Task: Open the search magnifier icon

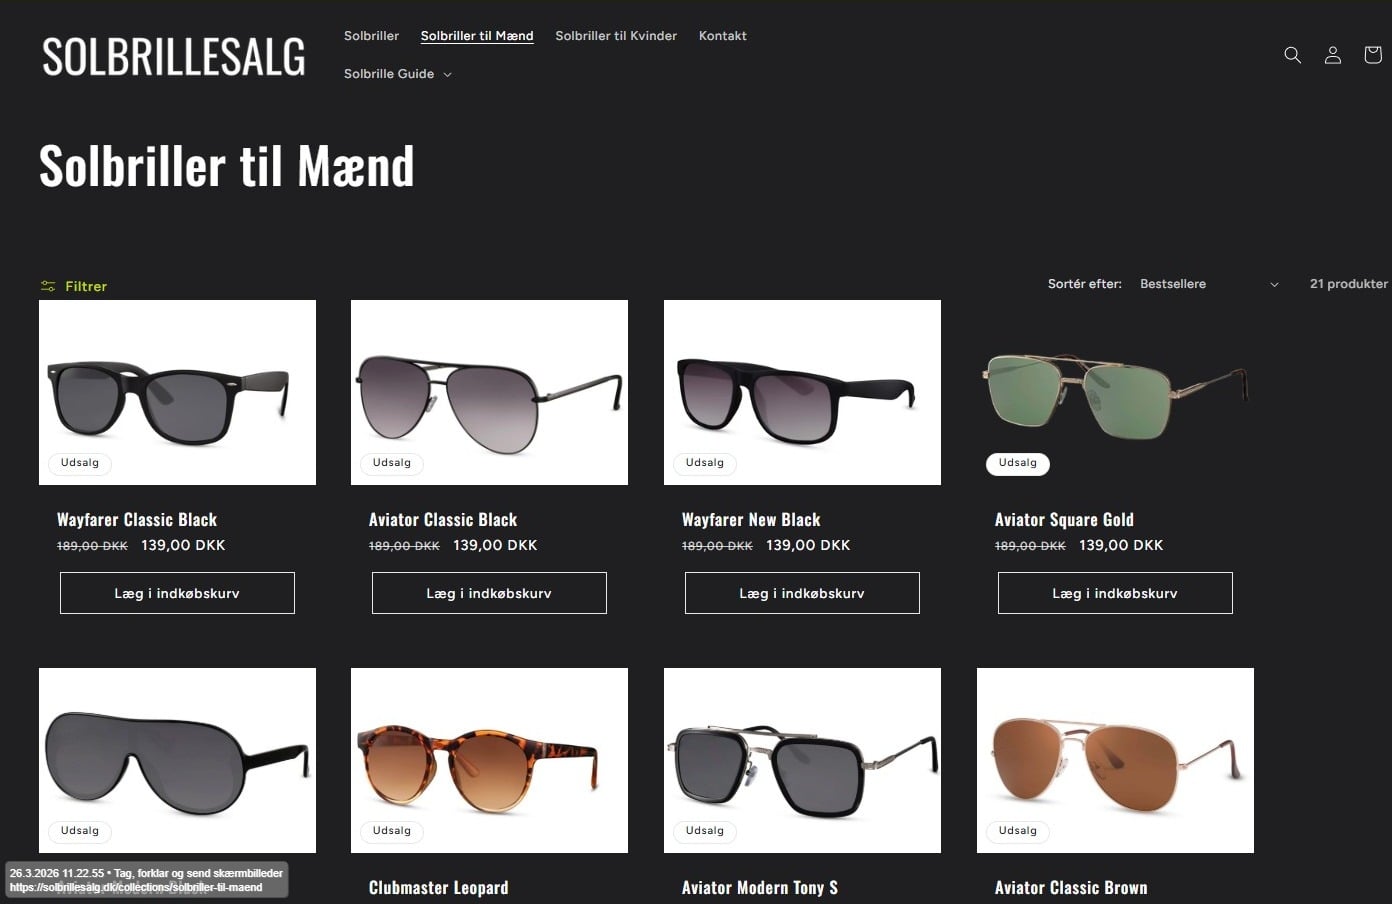Action: (x=1292, y=55)
